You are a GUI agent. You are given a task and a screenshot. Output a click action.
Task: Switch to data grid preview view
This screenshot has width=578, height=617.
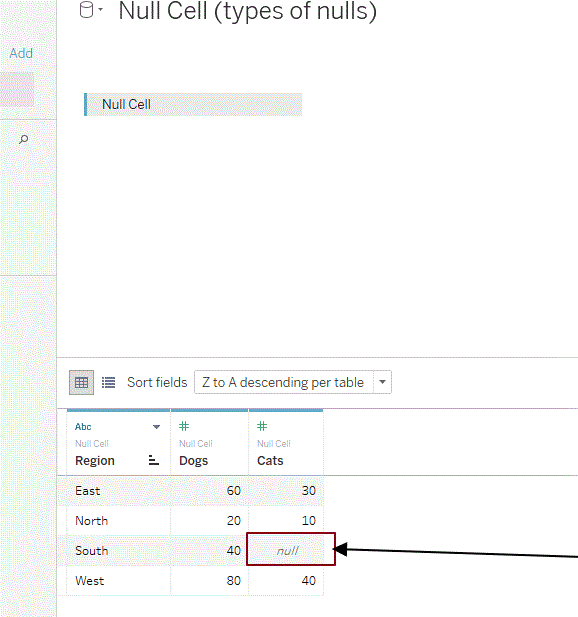pos(81,382)
